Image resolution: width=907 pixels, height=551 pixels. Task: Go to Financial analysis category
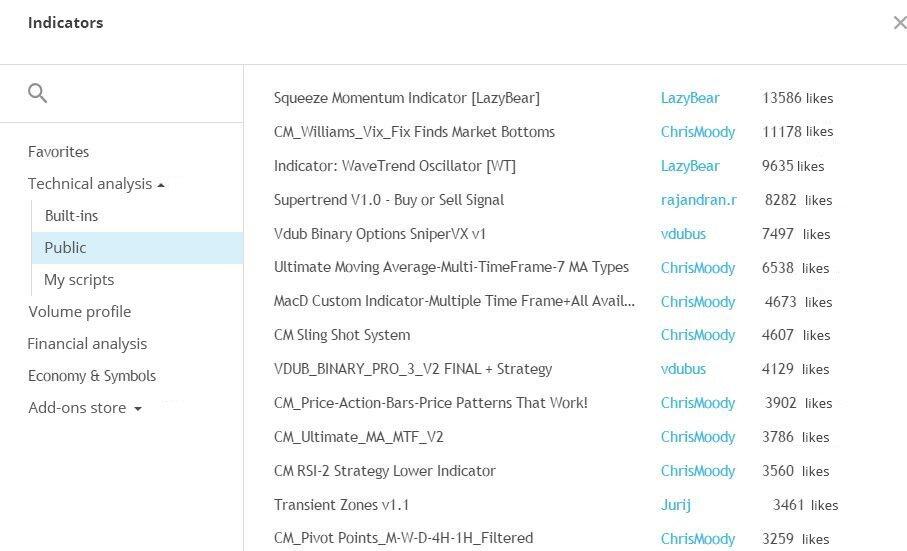coord(87,344)
